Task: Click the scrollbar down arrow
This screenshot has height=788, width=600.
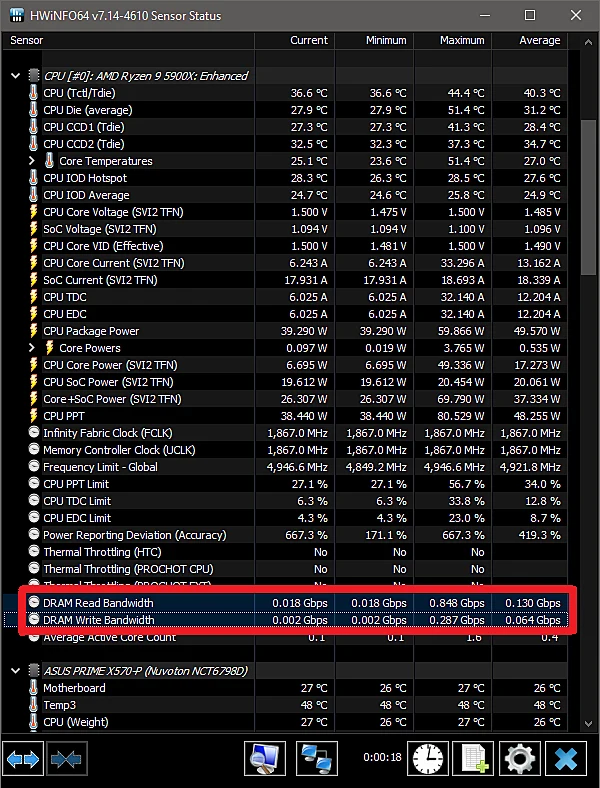Action: [588, 724]
